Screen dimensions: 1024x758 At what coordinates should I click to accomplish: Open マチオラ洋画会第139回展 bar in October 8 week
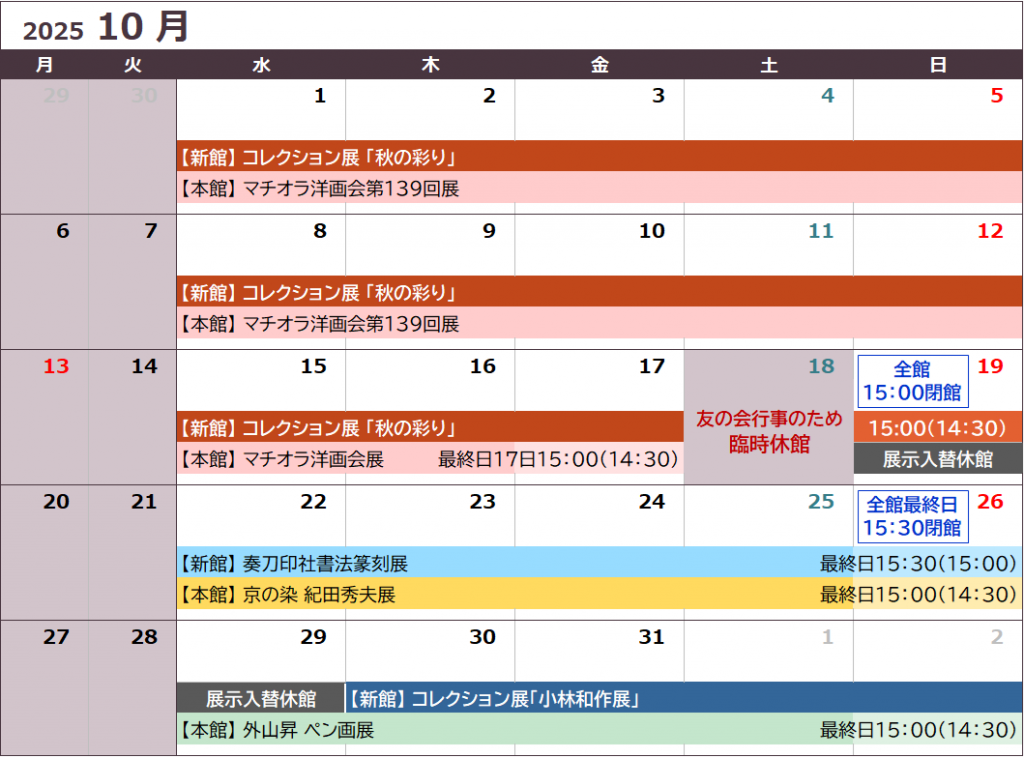[x=599, y=324]
